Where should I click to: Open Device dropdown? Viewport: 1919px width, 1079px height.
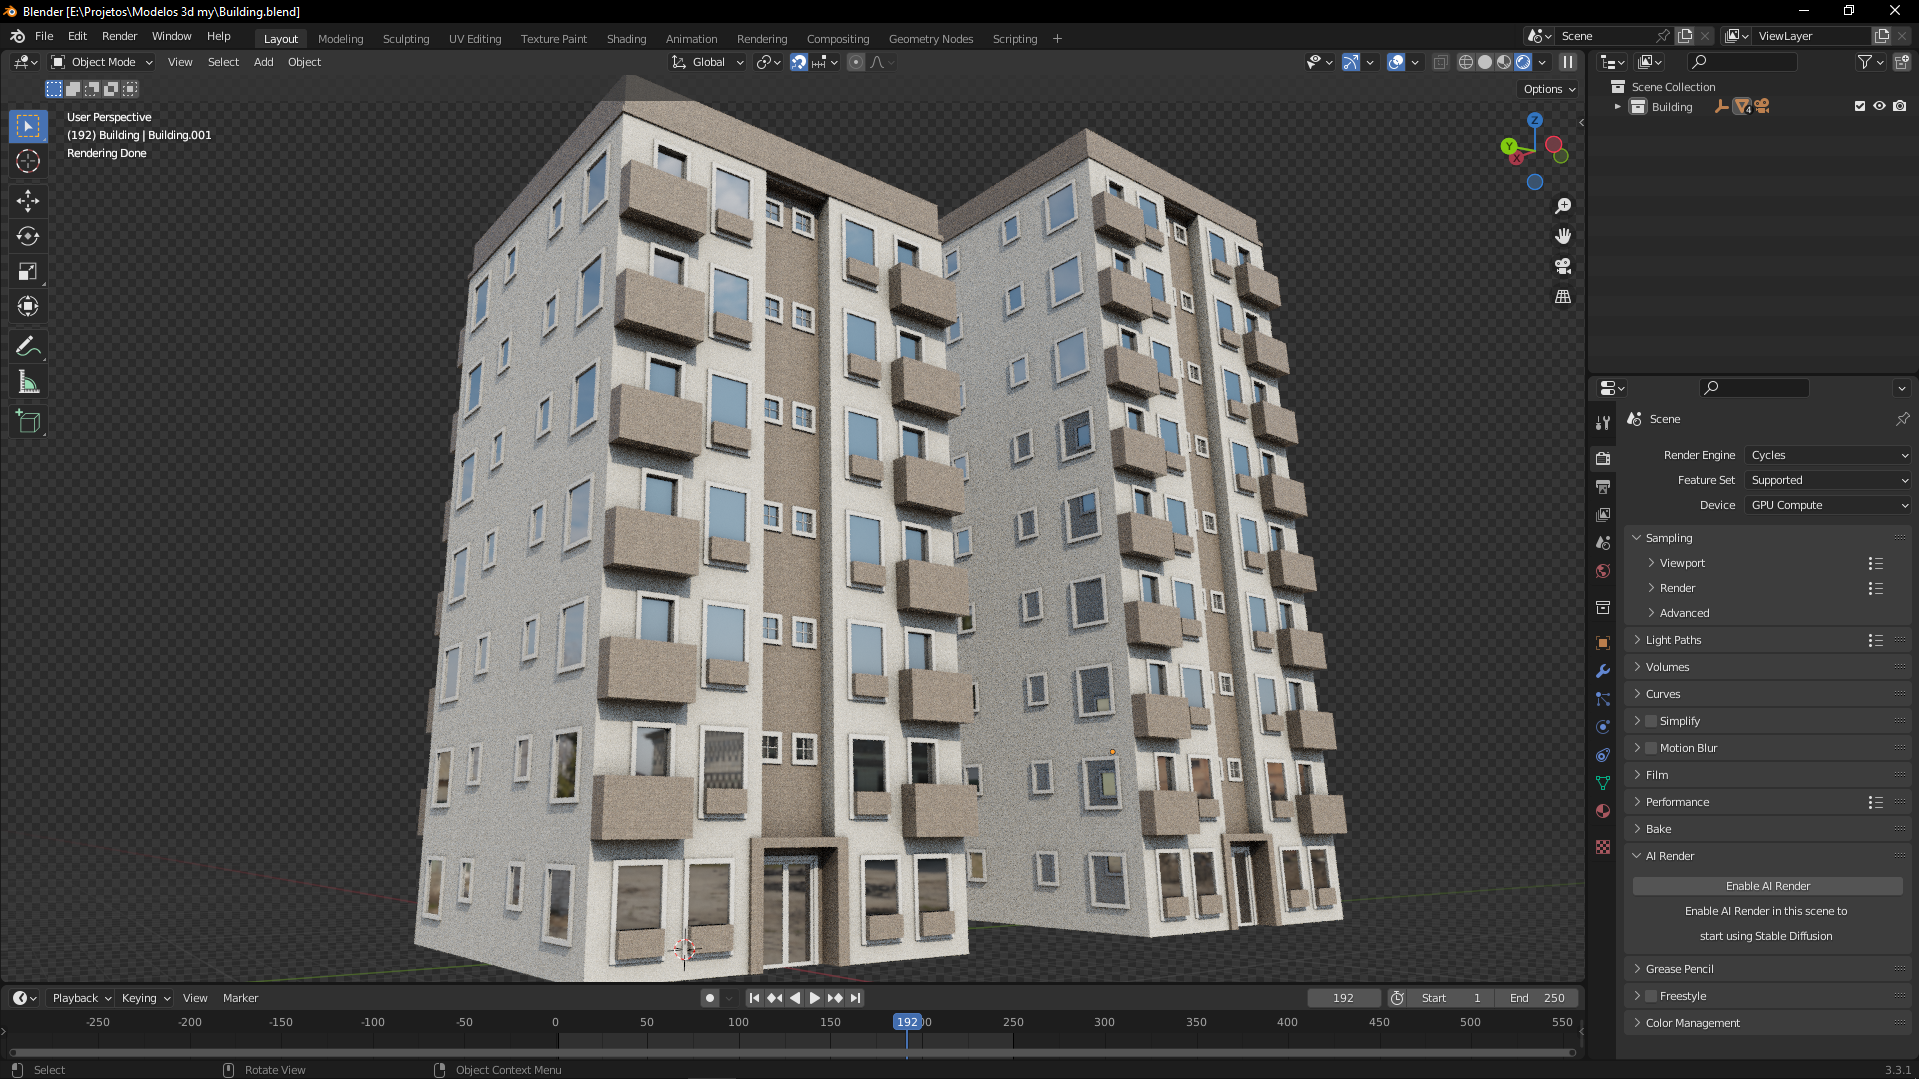coord(1829,505)
